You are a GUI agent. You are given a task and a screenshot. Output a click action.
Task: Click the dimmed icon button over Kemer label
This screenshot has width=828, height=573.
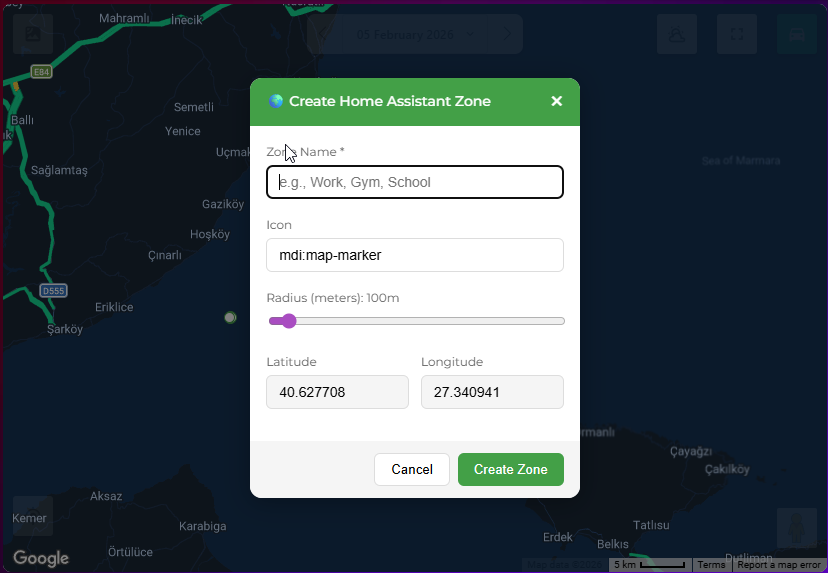[x=33, y=516]
